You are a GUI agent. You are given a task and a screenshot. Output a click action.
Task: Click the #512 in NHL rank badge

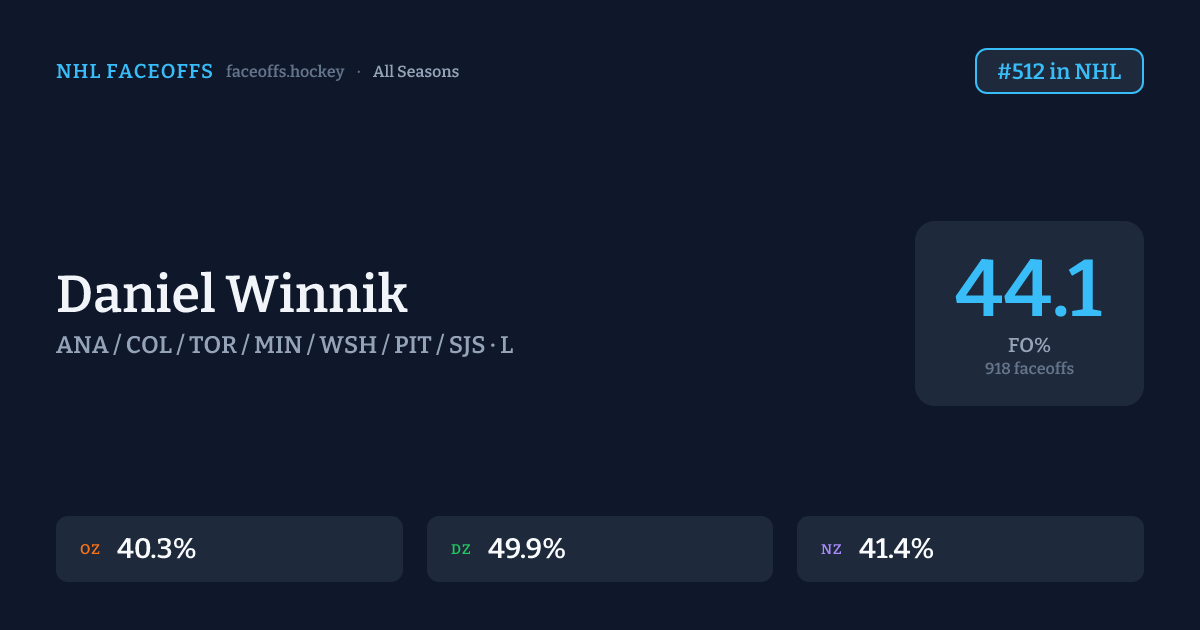(1059, 71)
